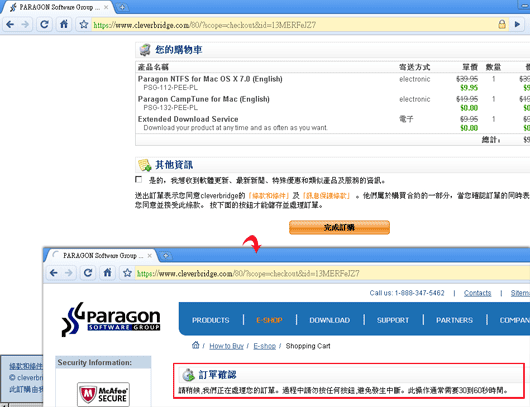Open PRODUCTS menu in Paragon navigation
This screenshot has height=407, width=530.
(x=211, y=320)
